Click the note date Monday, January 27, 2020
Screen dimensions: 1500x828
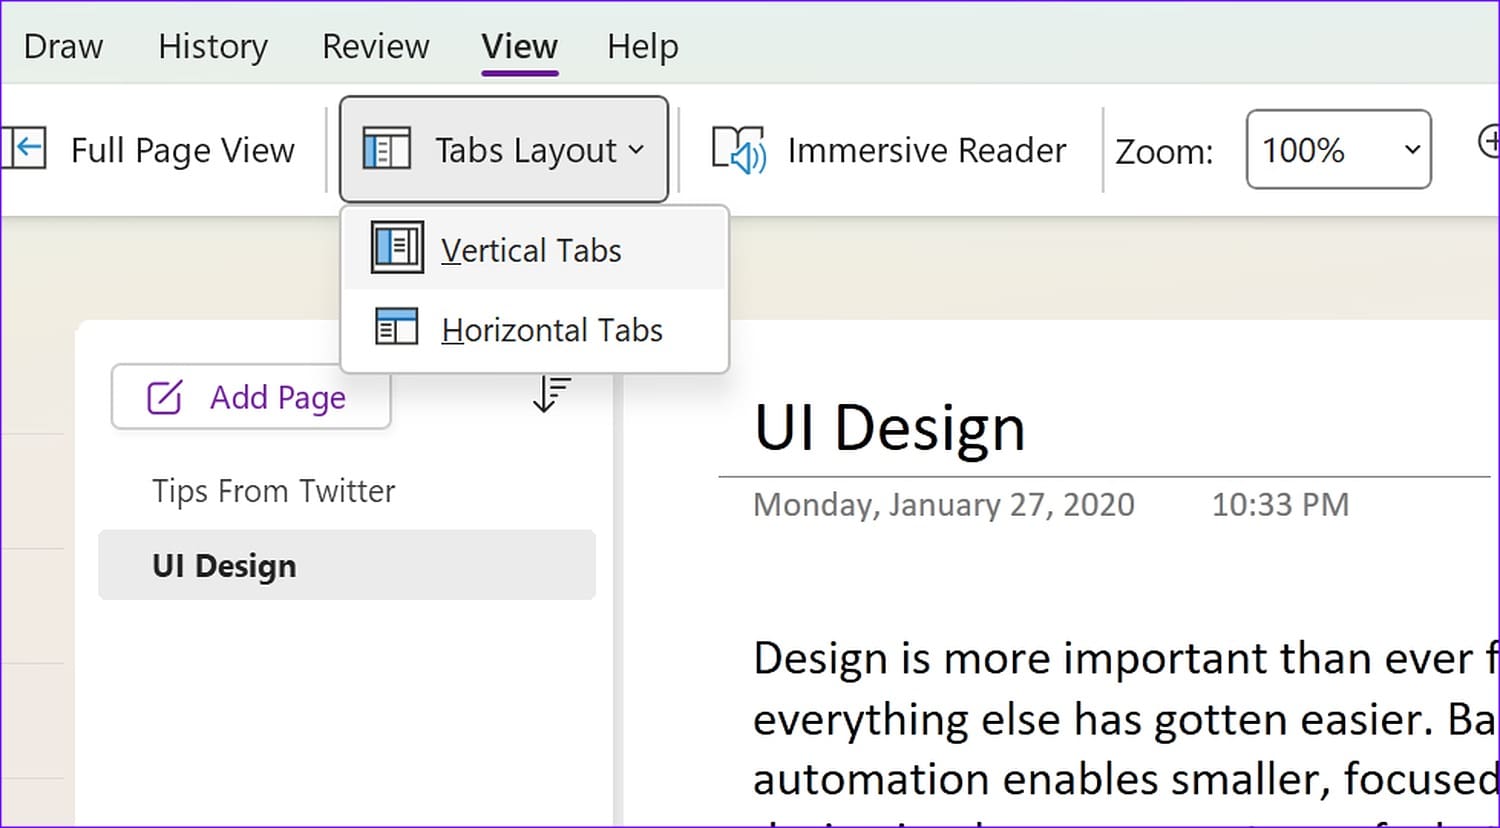(943, 505)
